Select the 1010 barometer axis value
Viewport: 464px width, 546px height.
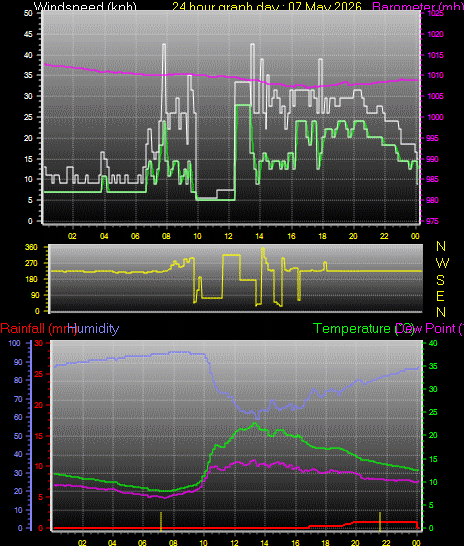click(x=435, y=75)
